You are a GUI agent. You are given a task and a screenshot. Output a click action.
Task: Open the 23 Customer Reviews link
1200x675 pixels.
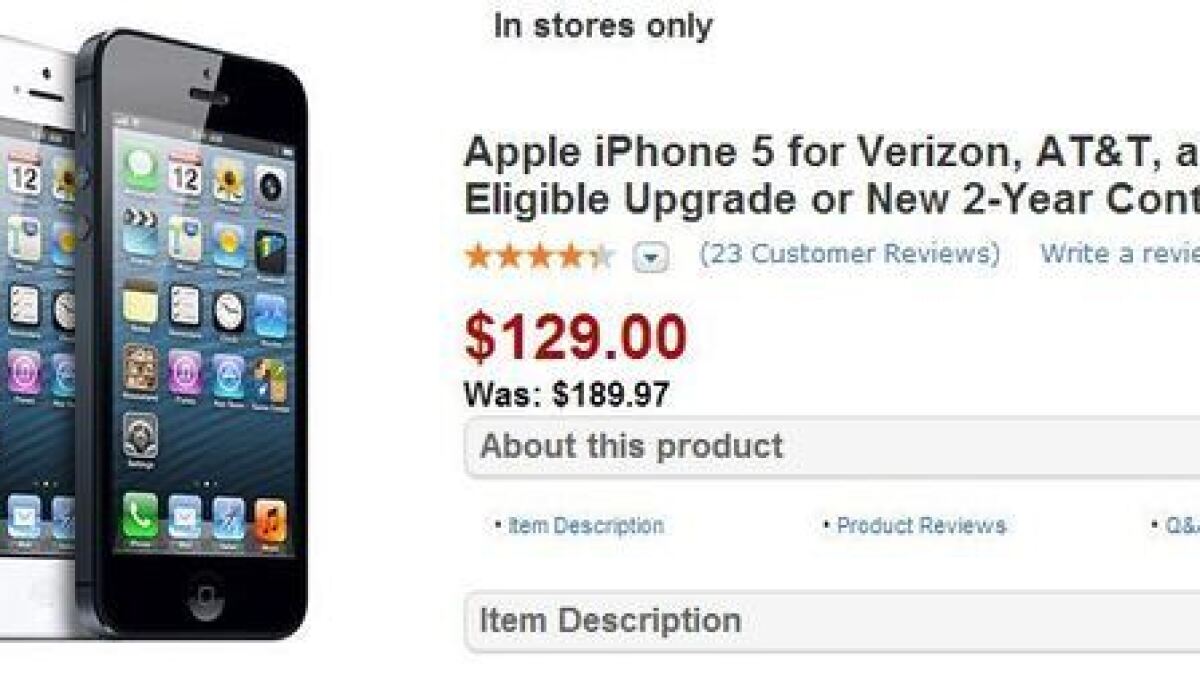click(x=849, y=253)
